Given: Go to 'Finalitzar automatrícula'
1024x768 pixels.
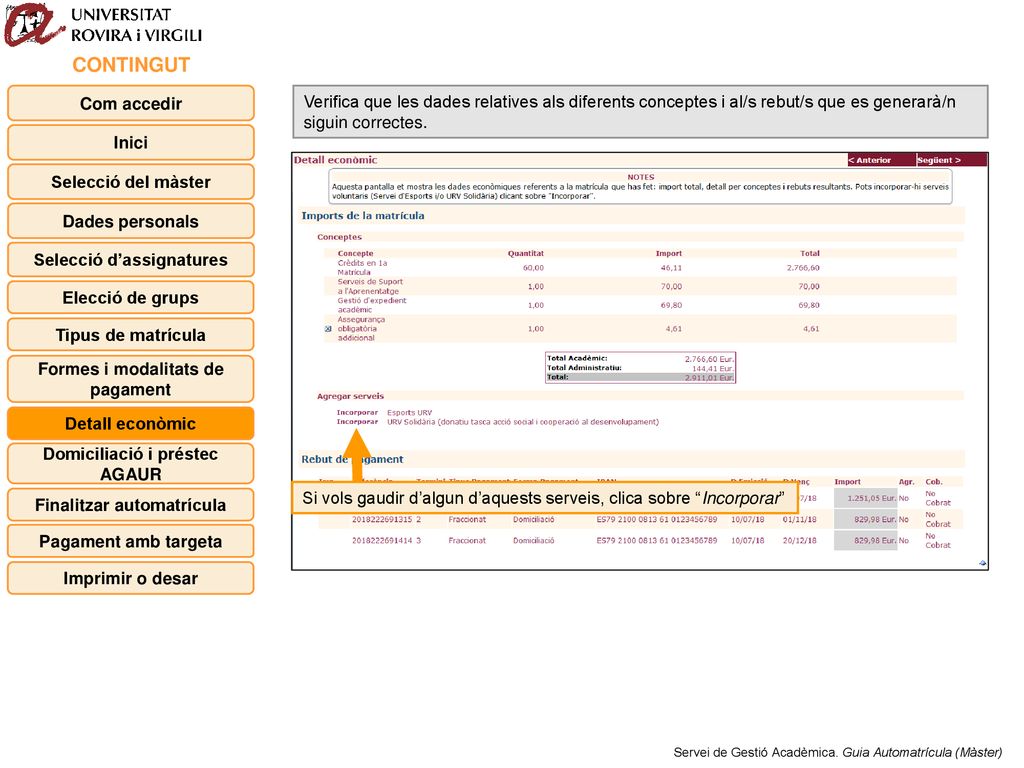Looking at the screenshot, I should click(131, 505).
